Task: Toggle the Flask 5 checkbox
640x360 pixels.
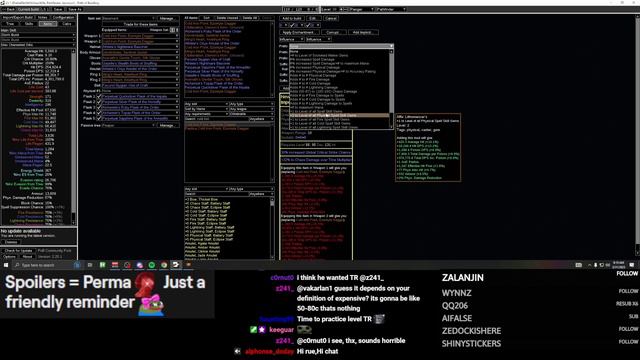Action: [99, 118]
